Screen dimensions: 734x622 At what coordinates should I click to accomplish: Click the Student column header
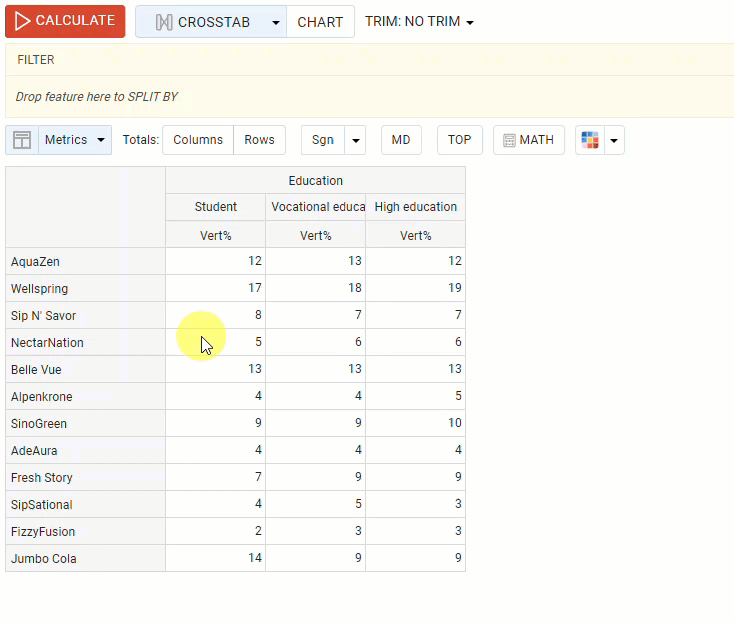[215, 207]
